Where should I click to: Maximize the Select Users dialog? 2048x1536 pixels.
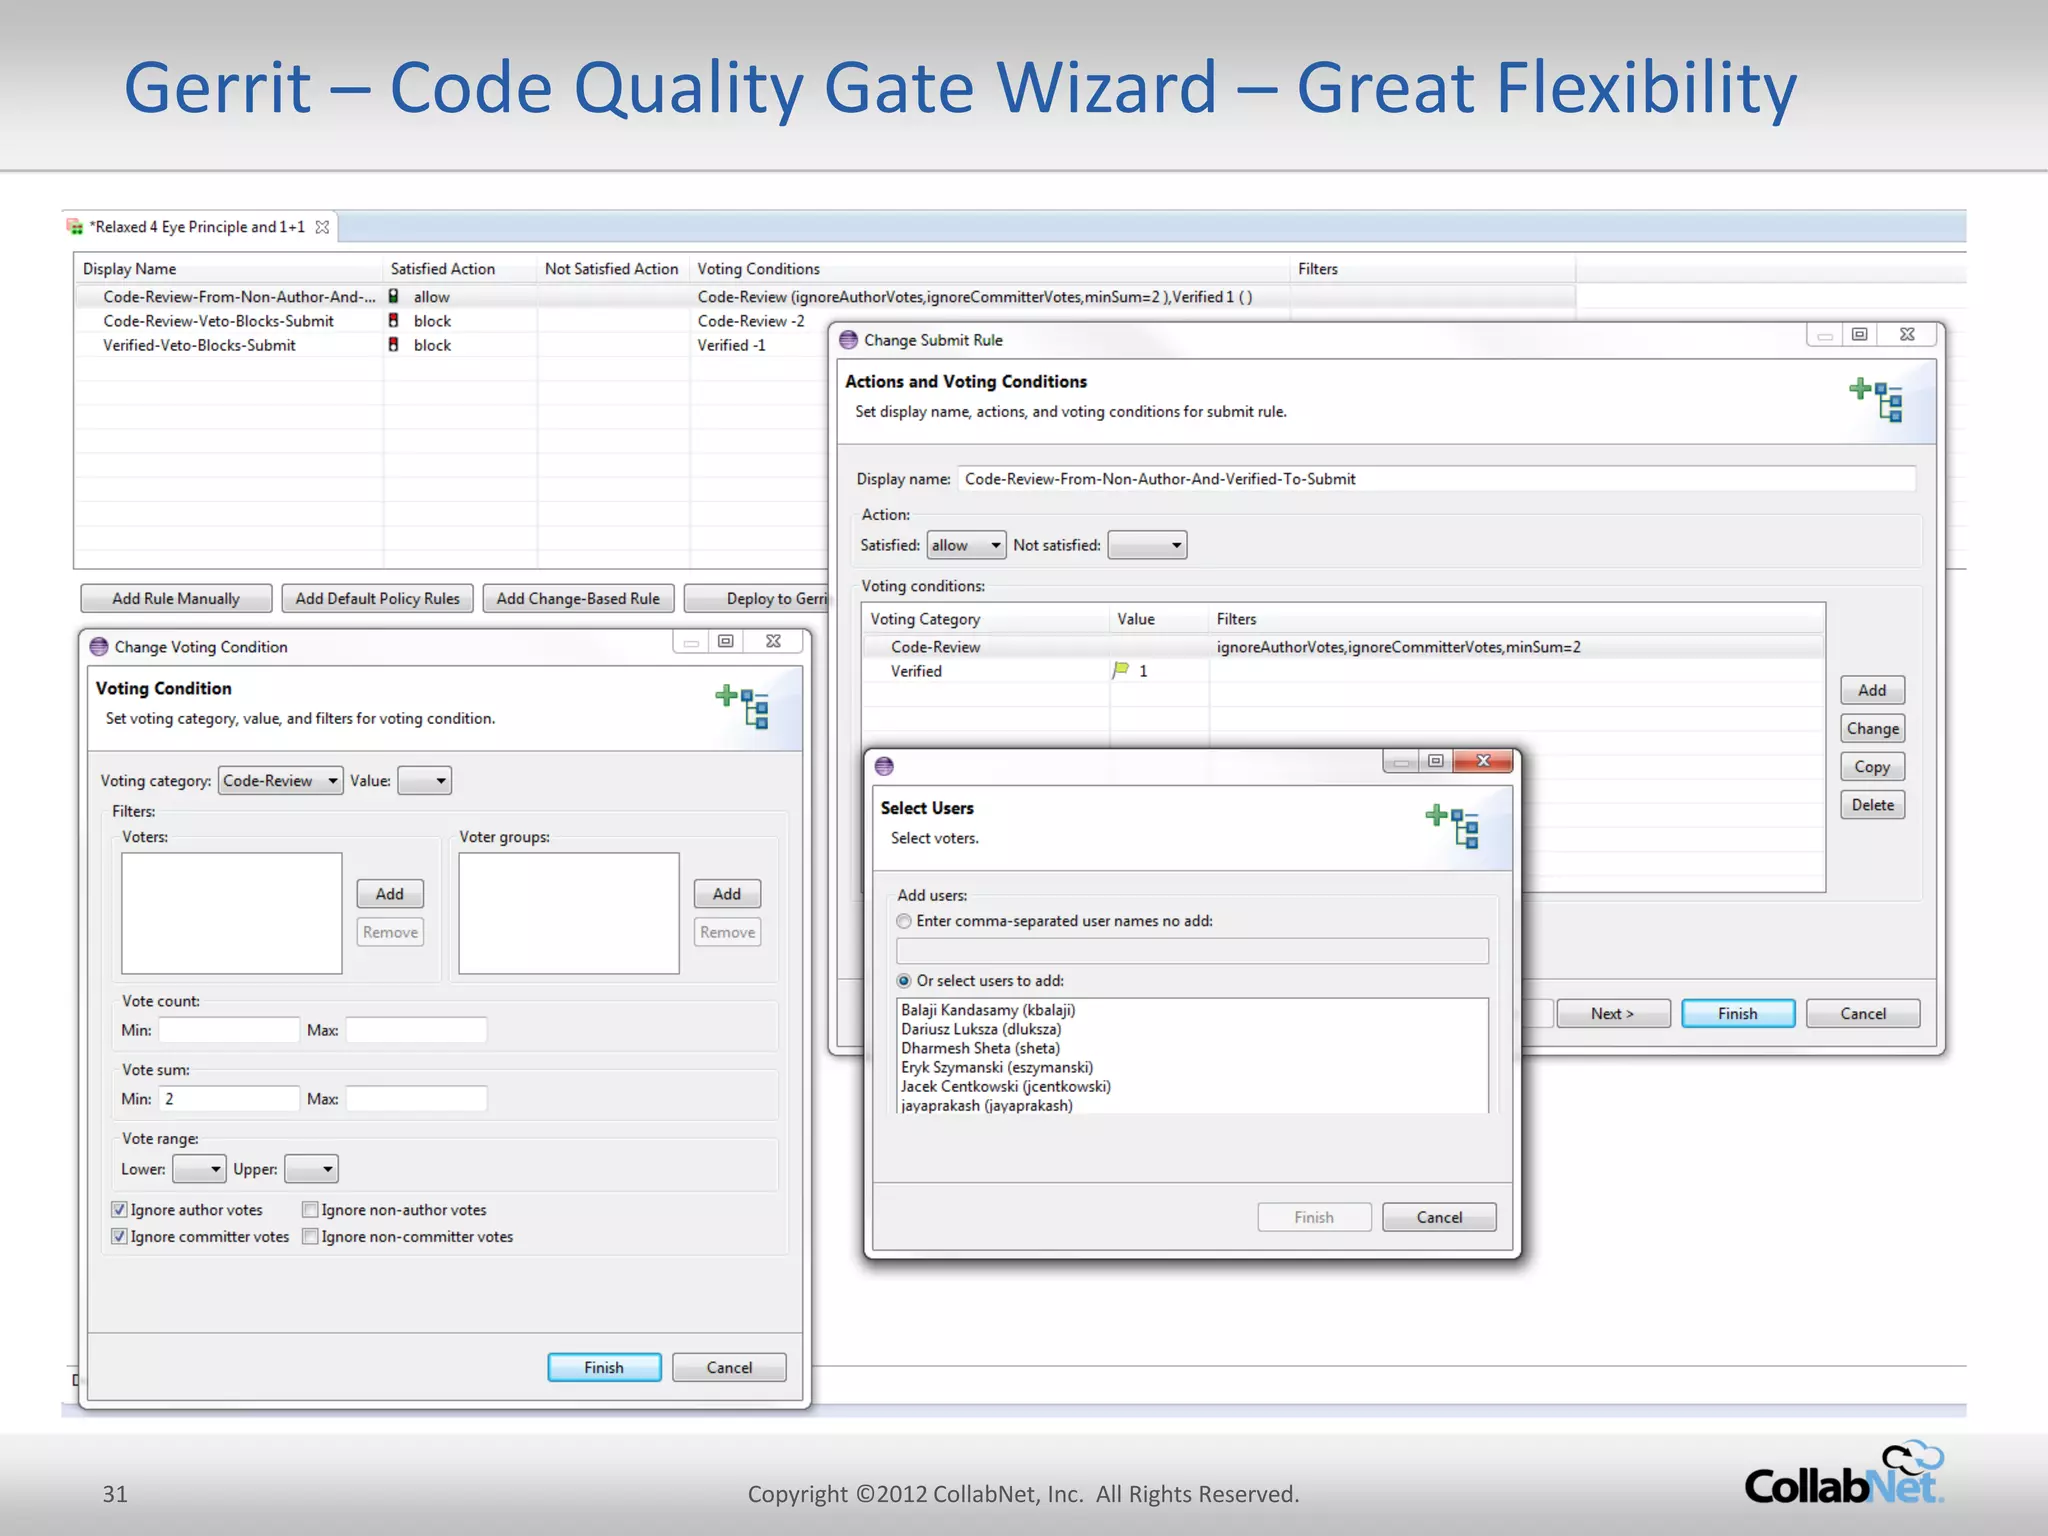tap(1436, 761)
